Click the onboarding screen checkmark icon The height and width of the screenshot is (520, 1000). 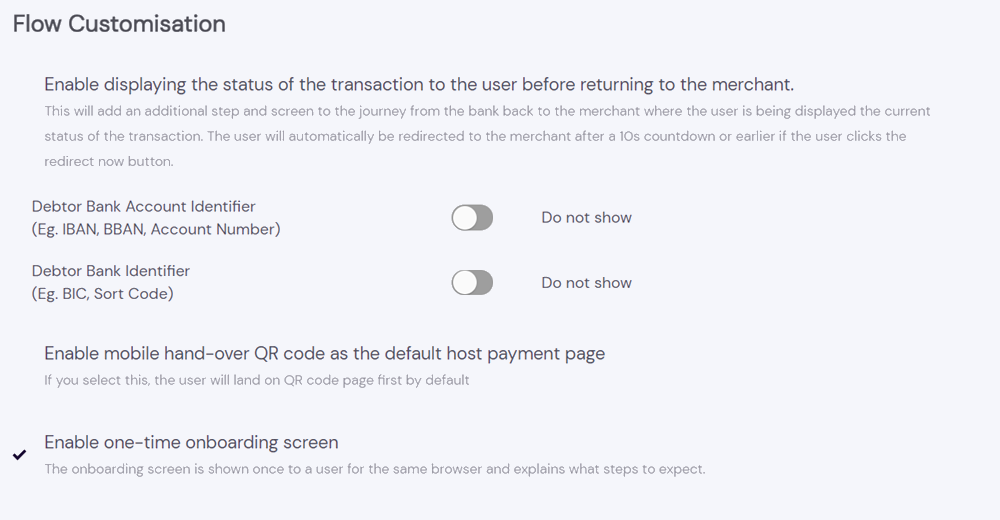[19, 455]
